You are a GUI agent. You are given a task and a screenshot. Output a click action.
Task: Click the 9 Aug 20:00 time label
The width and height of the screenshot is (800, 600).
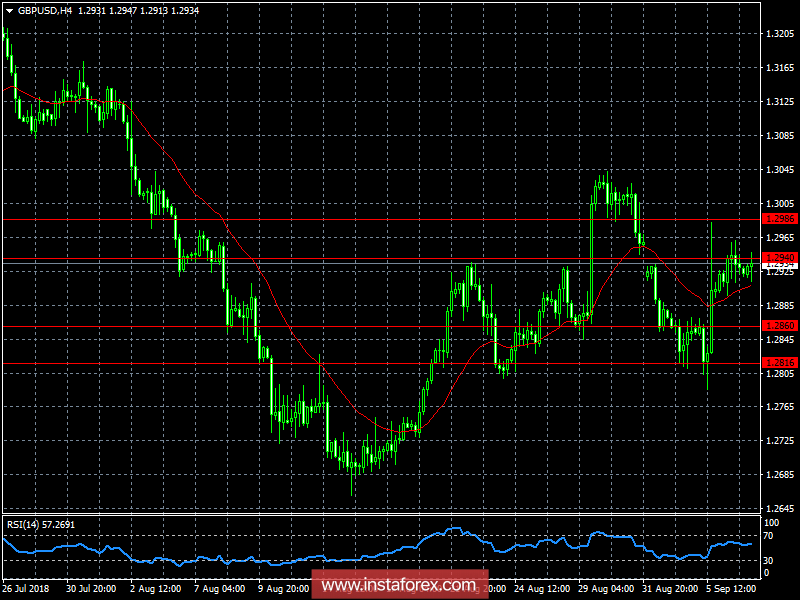tap(284, 588)
